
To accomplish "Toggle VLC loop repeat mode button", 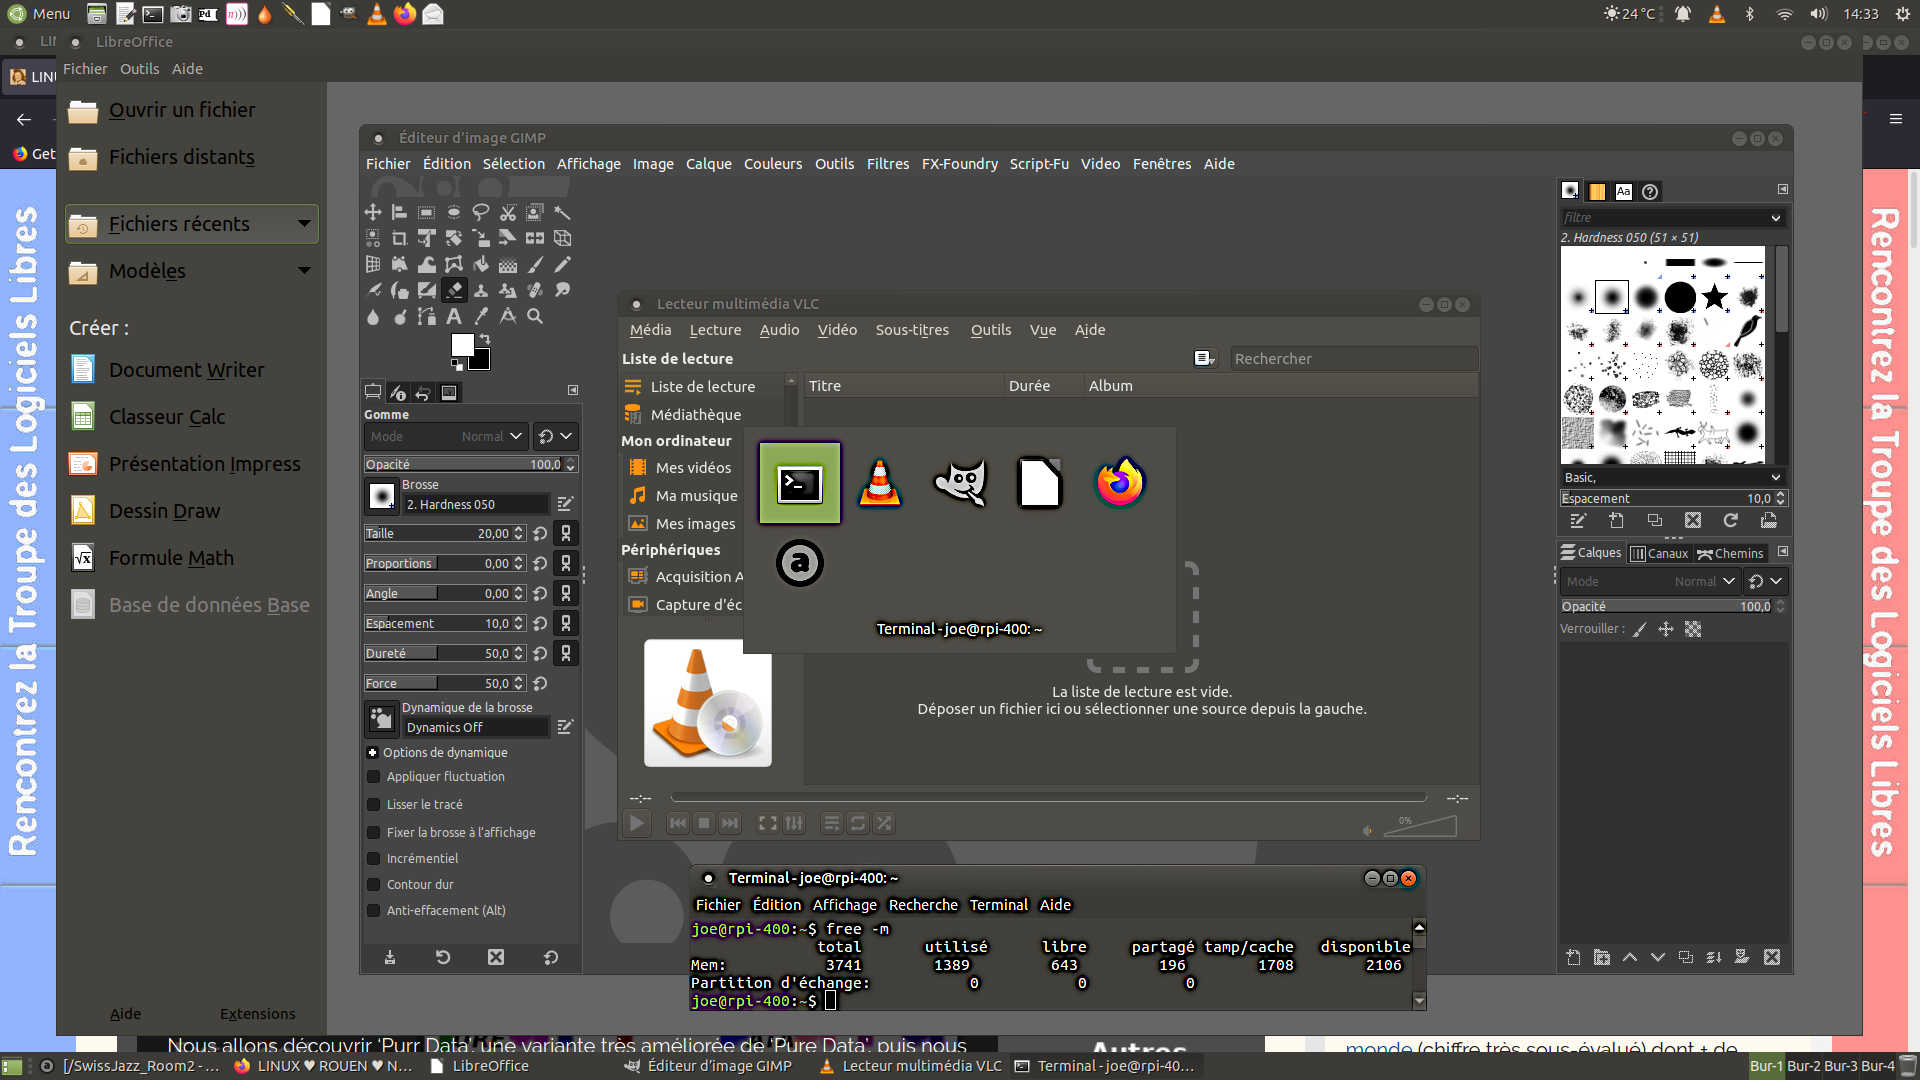I will pyautogui.click(x=857, y=823).
